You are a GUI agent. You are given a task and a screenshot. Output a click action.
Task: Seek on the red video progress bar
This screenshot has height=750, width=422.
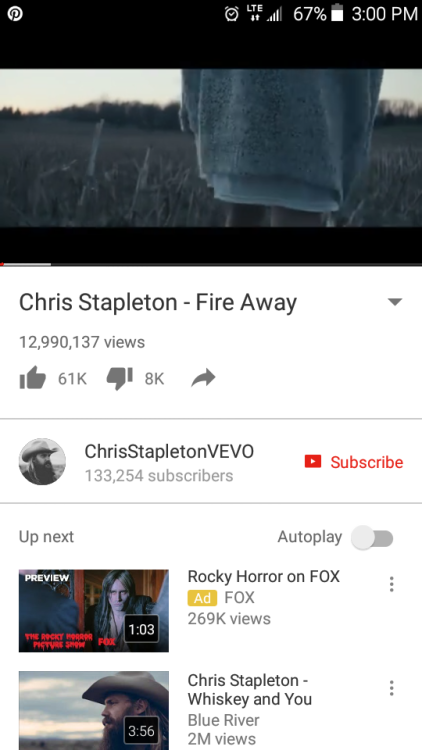click(211, 264)
